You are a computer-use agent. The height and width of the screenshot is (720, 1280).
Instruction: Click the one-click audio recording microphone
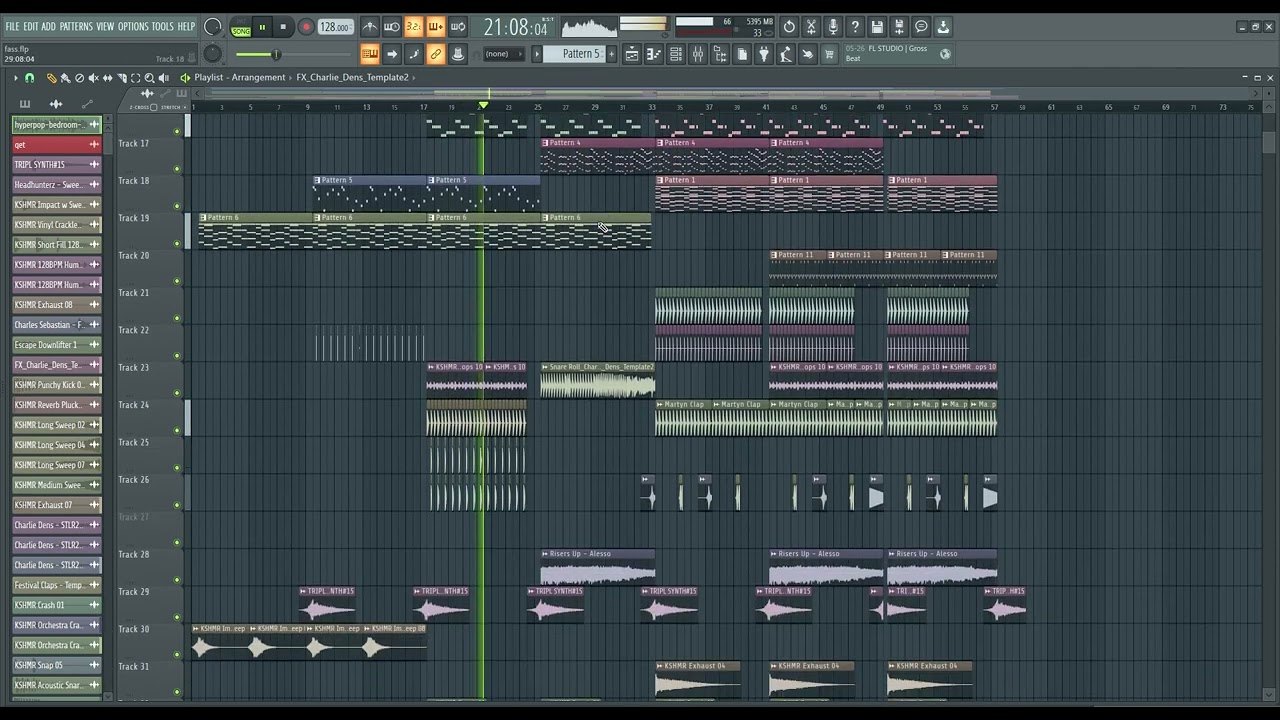(833, 27)
